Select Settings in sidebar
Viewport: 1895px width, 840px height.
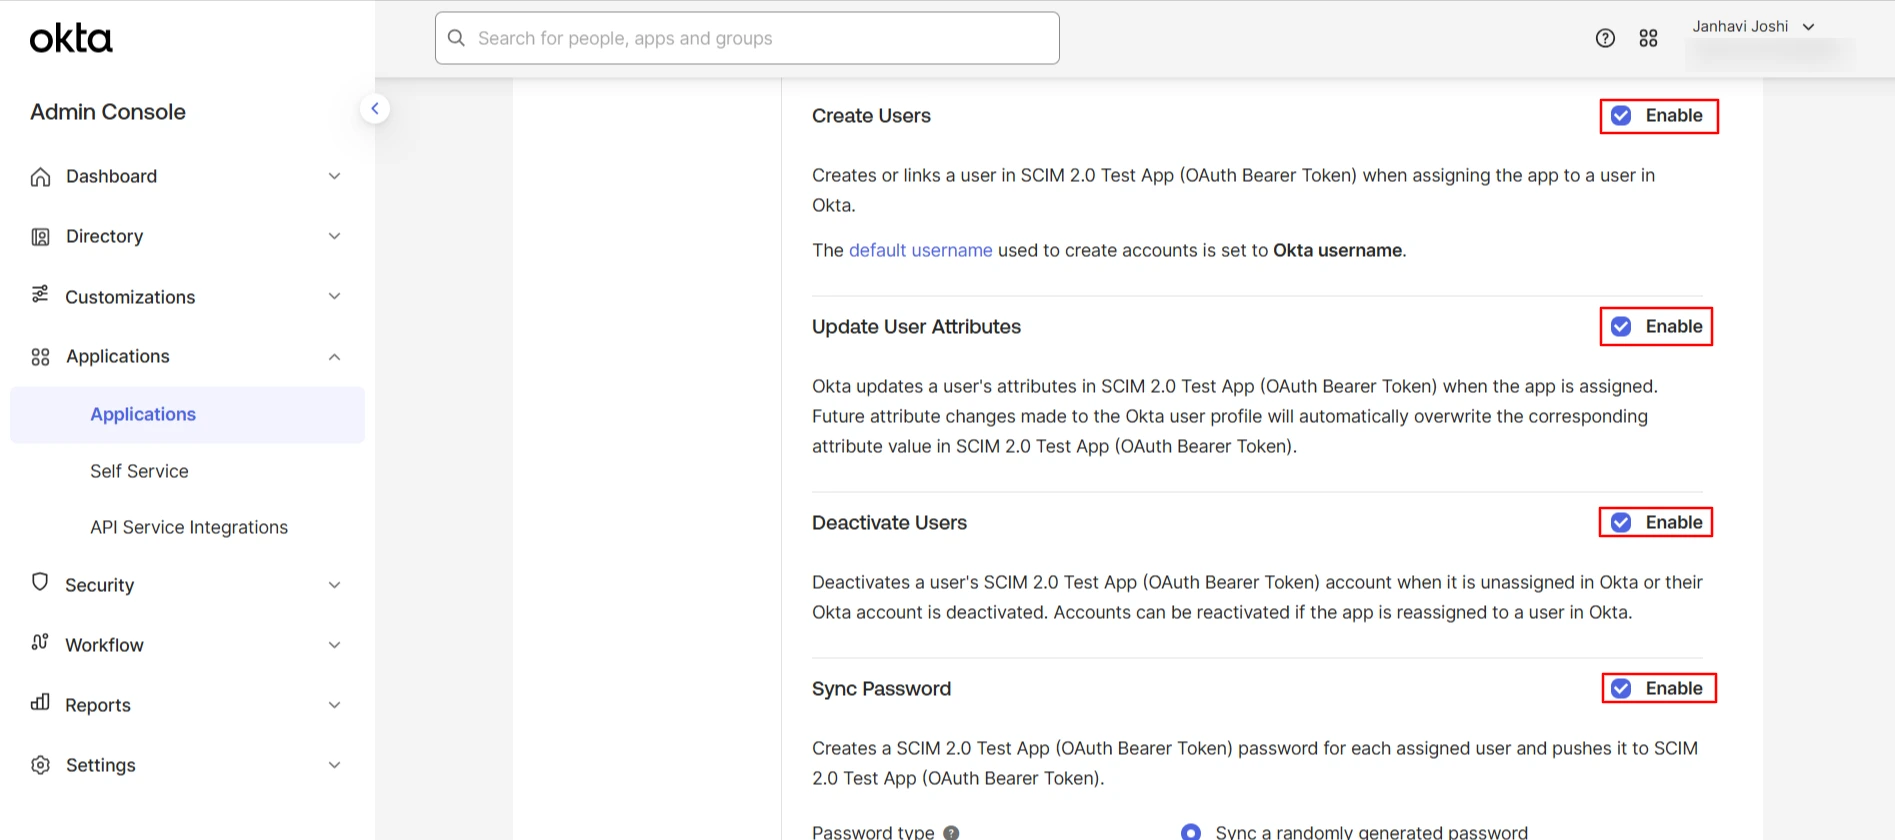(x=100, y=765)
